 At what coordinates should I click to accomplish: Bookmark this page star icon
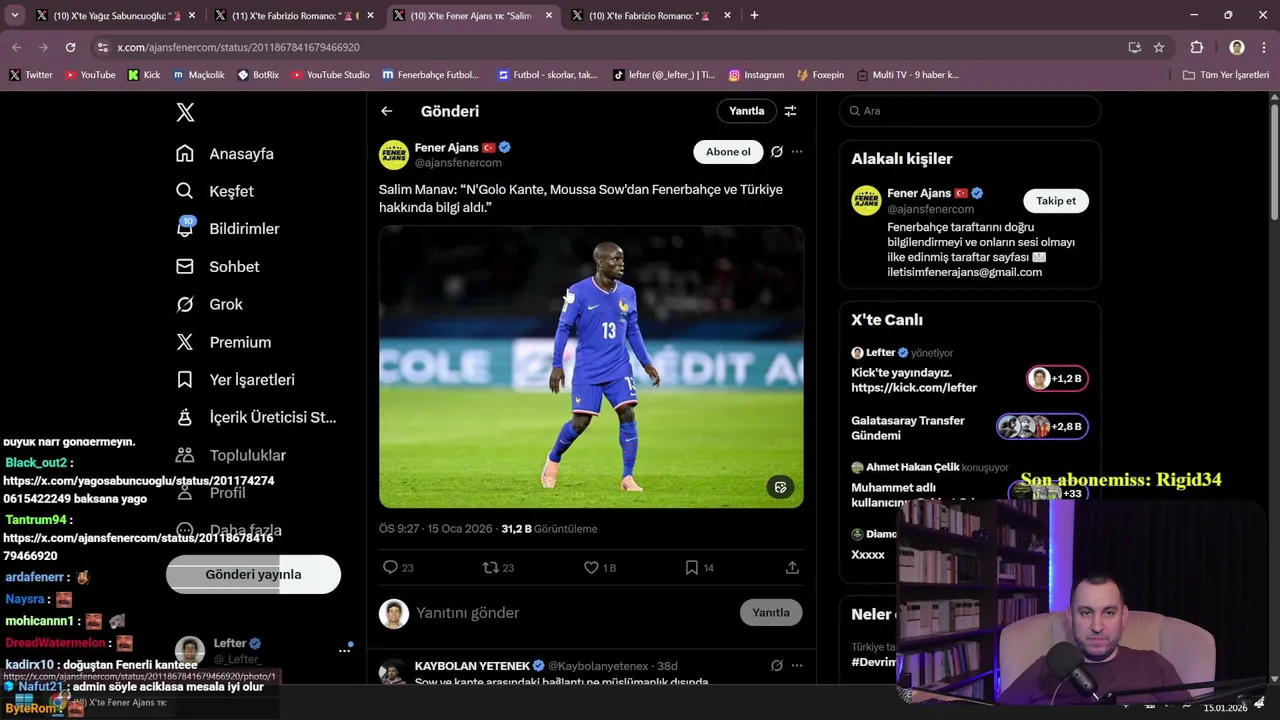coord(1159,47)
